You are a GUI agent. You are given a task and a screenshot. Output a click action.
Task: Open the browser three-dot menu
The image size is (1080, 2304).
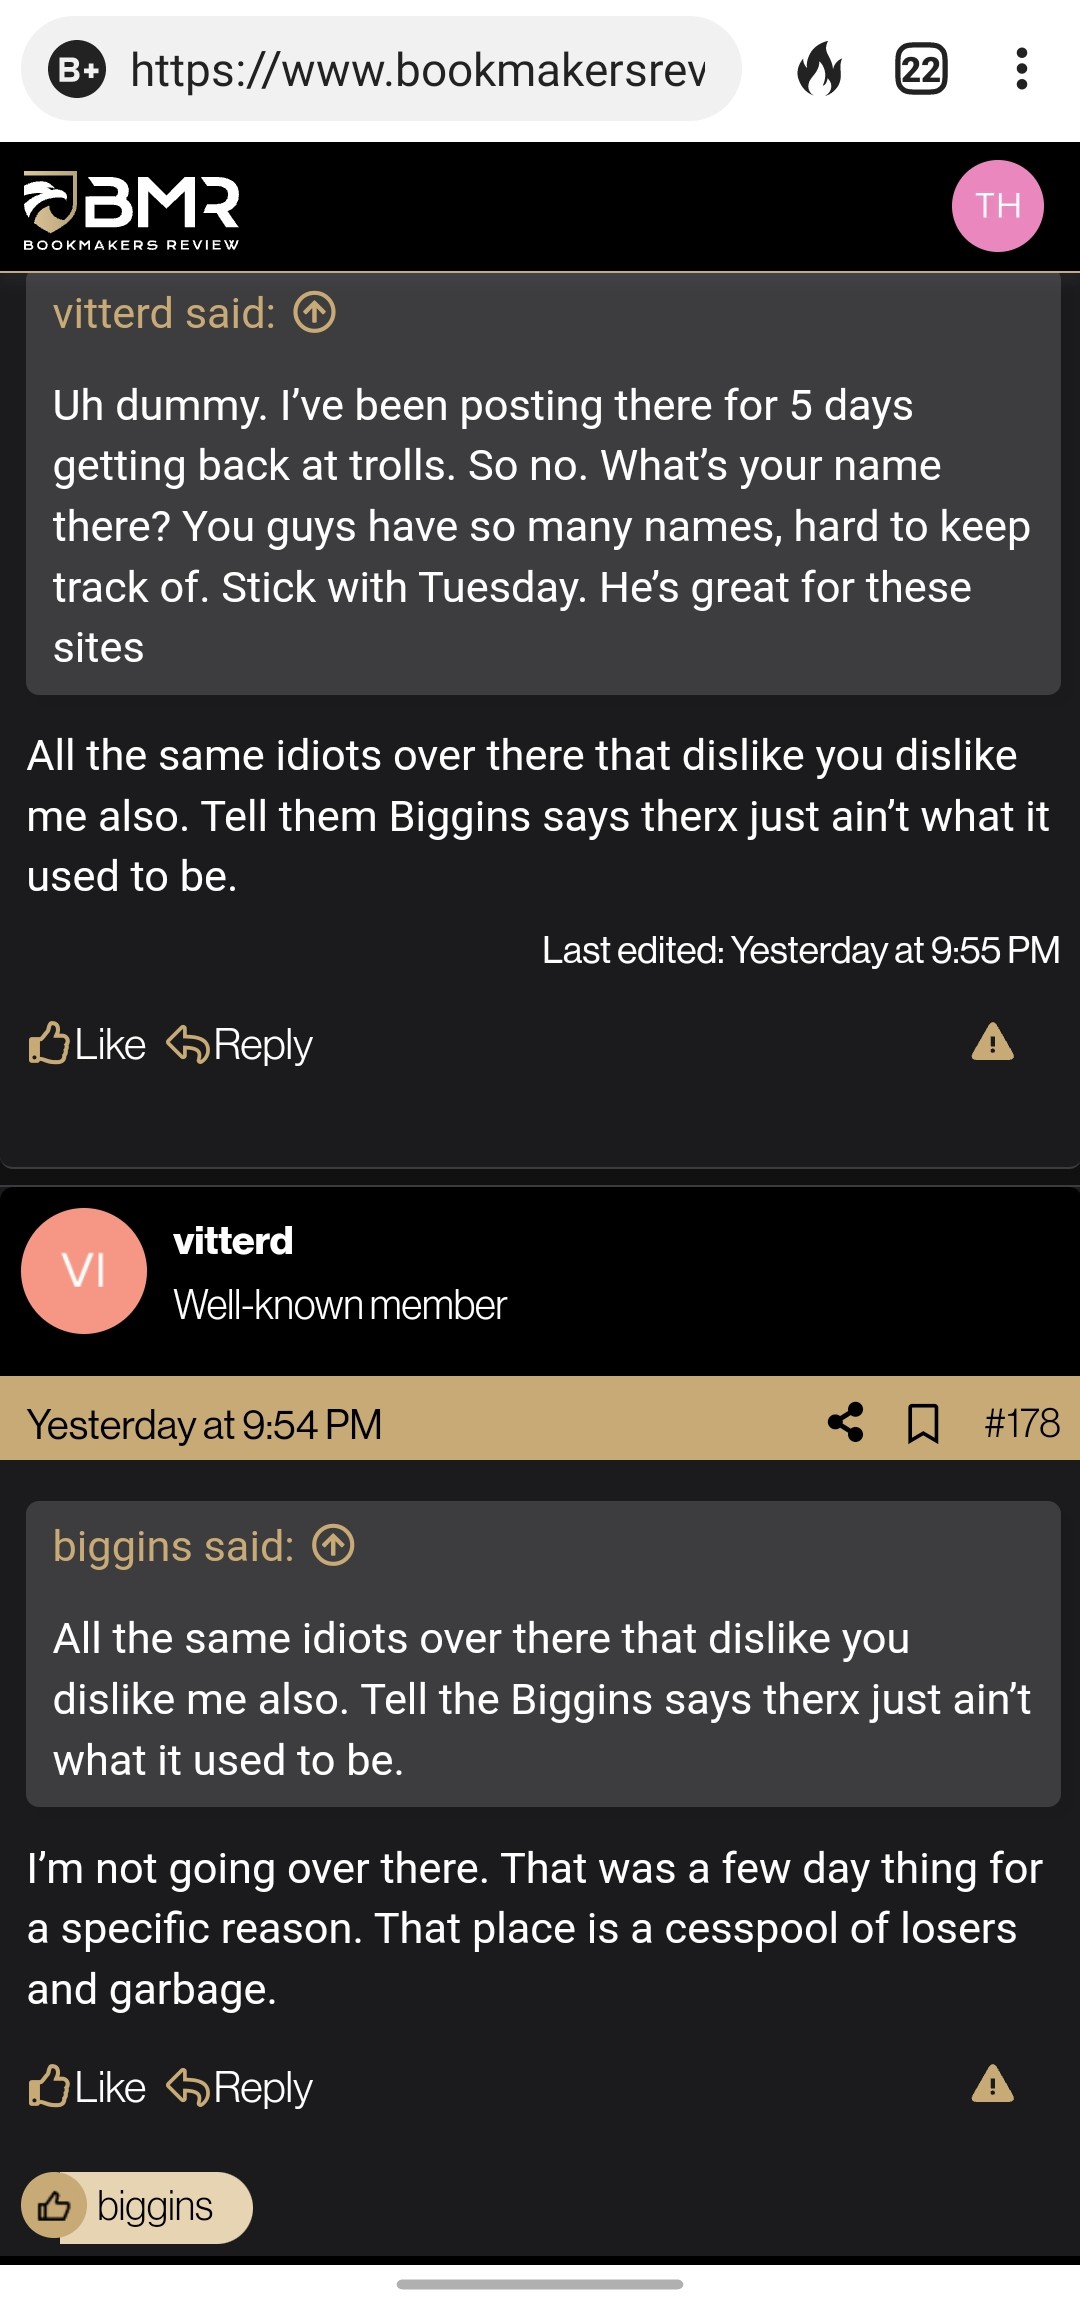click(x=1021, y=69)
